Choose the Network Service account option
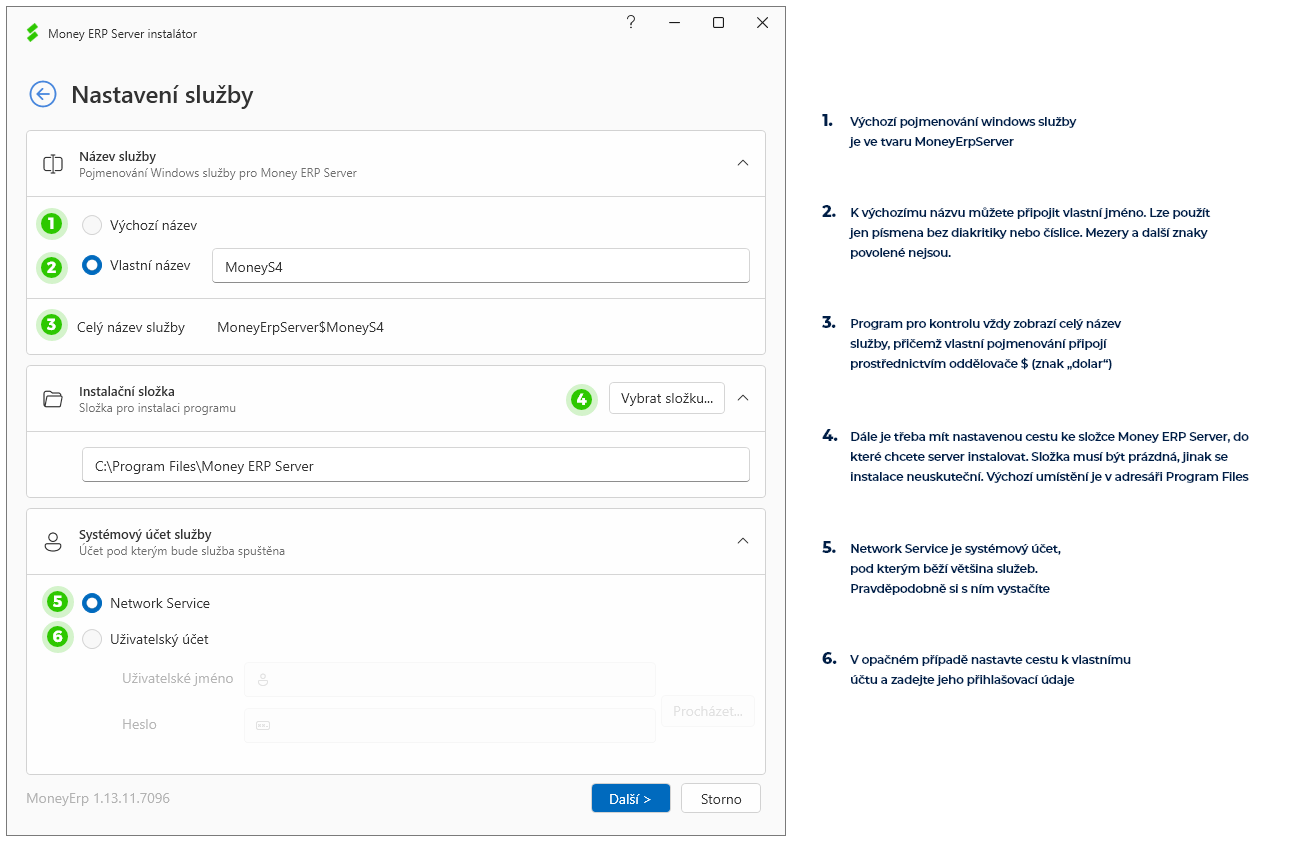The width and height of the screenshot is (1295, 843). (x=92, y=603)
